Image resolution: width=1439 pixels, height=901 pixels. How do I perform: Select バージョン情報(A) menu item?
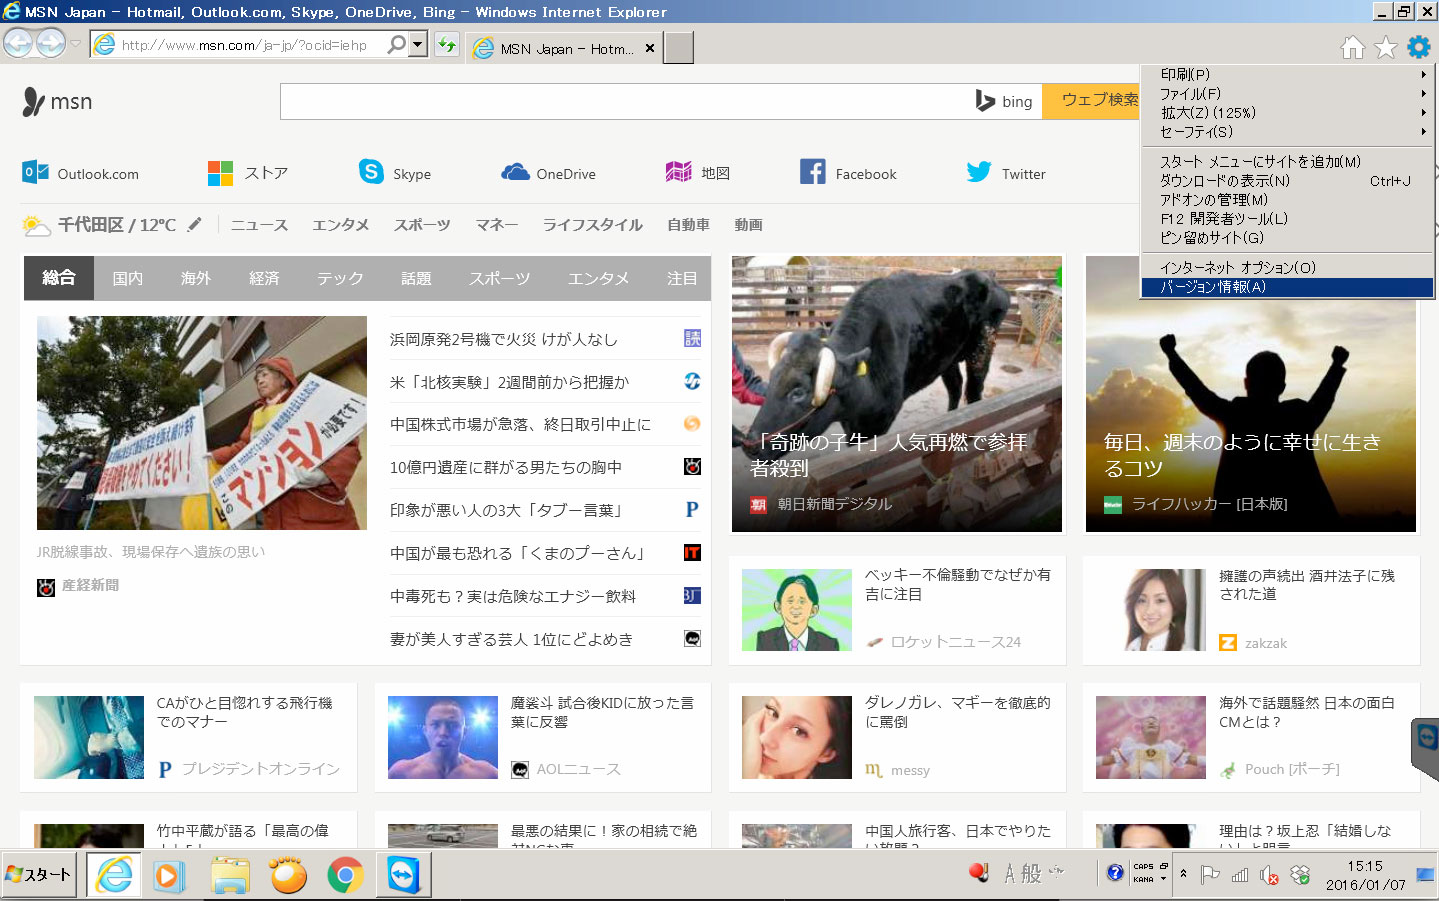pyautogui.click(x=1287, y=287)
